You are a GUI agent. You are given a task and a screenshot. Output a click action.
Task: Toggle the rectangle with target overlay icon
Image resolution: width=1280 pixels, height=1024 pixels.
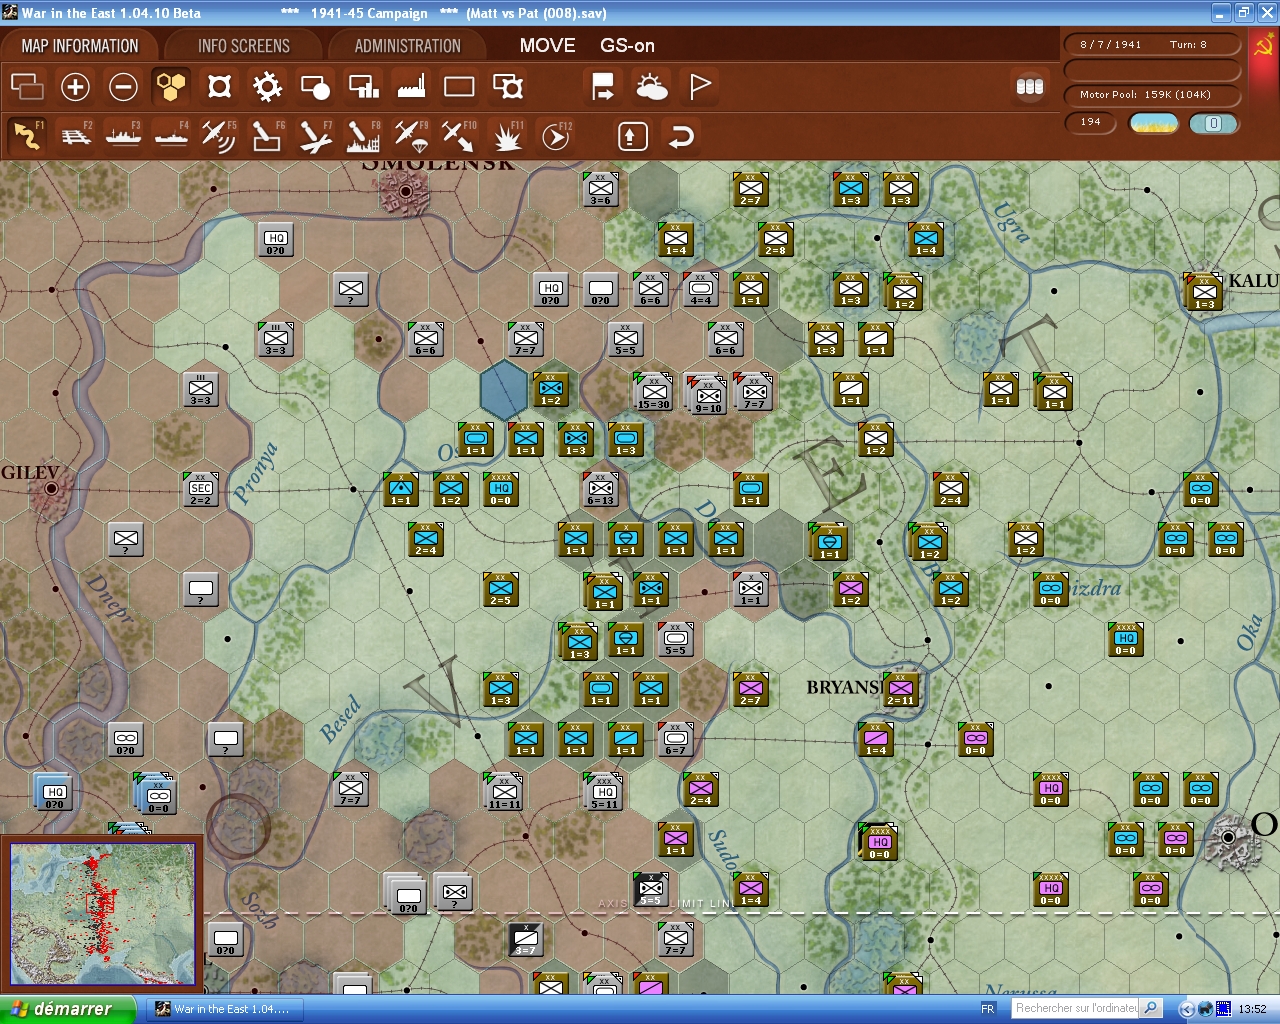pos(508,87)
